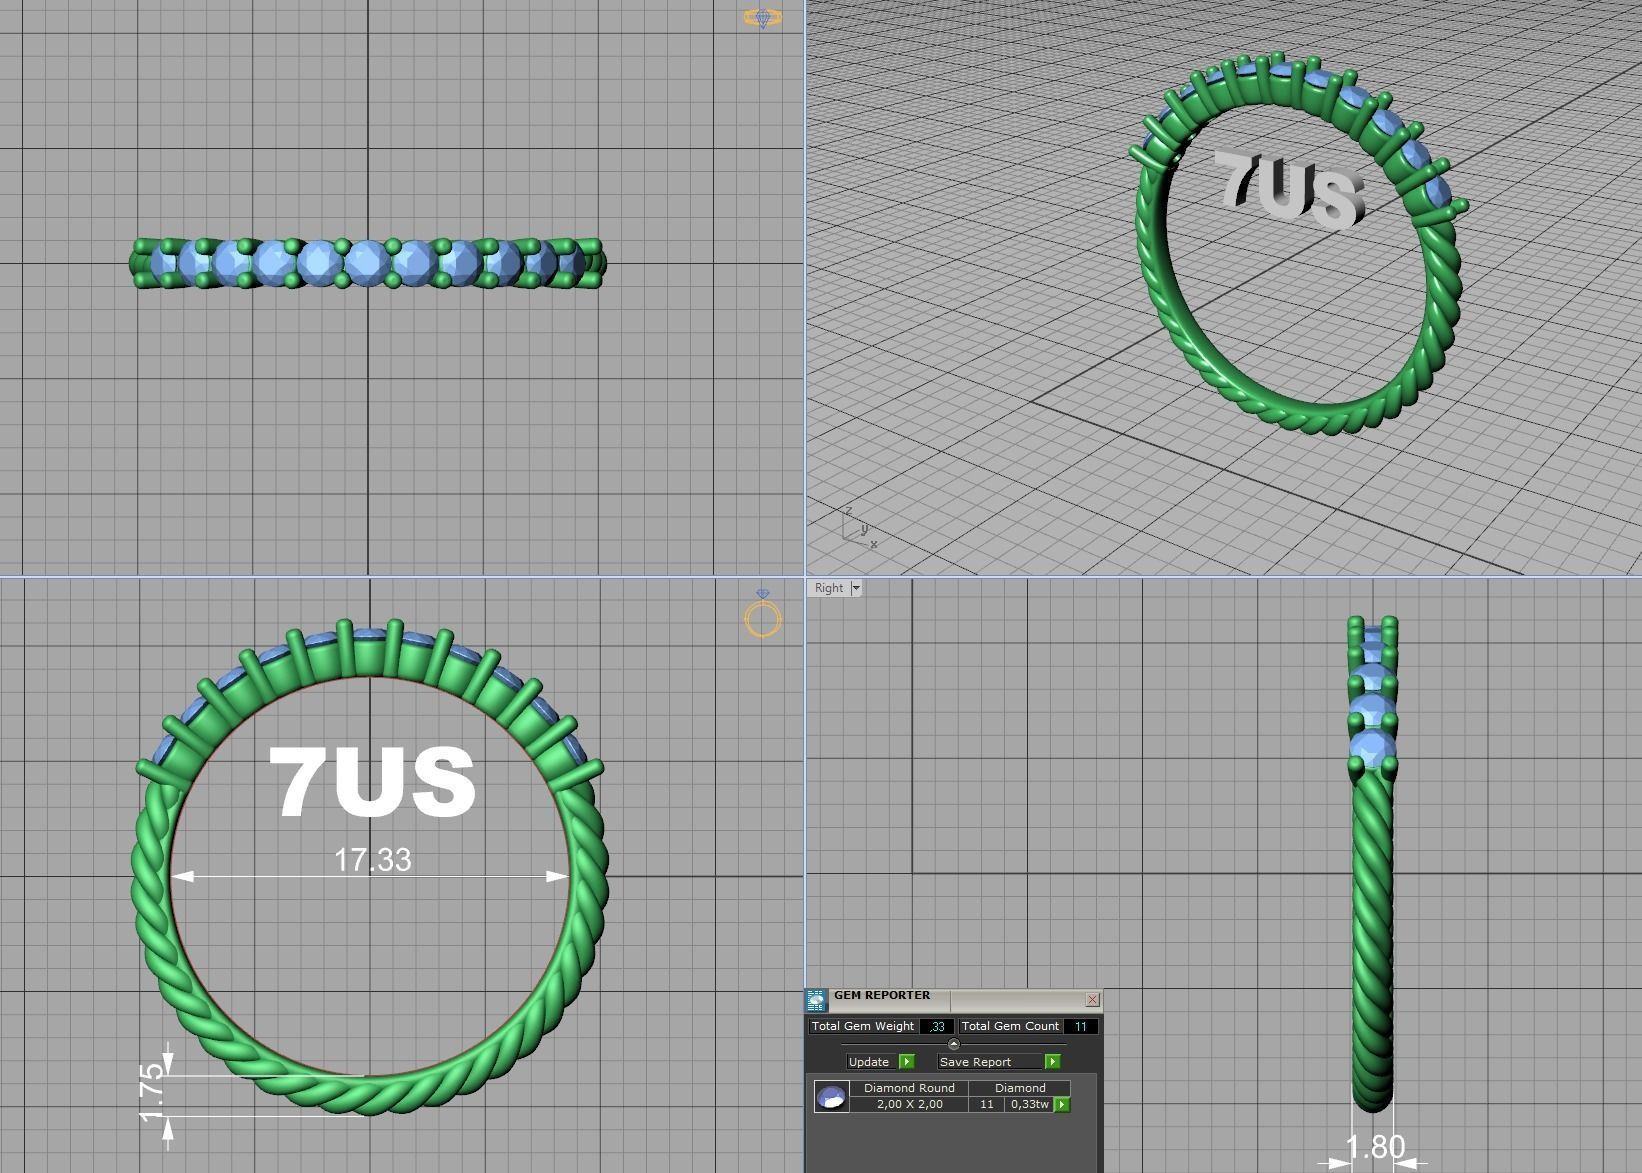Click the round diamond gem thumbnail
Viewport: 1642px width, 1173px height.
(x=832, y=1096)
